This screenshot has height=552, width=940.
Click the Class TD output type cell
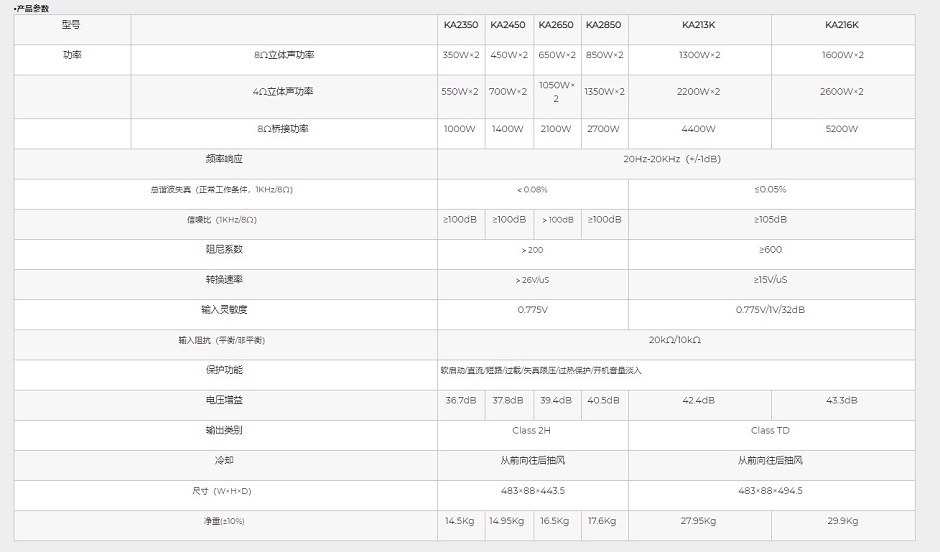[x=769, y=430]
